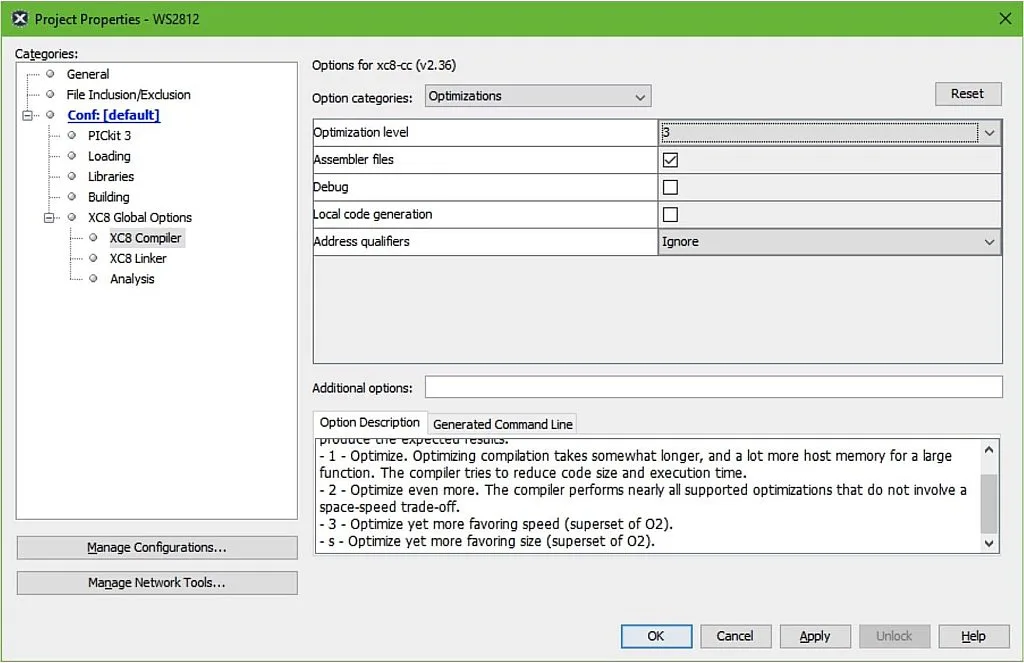This screenshot has width=1024, height=663.
Task: Enable the Debug checkbox
Action: (x=670, y=187)
